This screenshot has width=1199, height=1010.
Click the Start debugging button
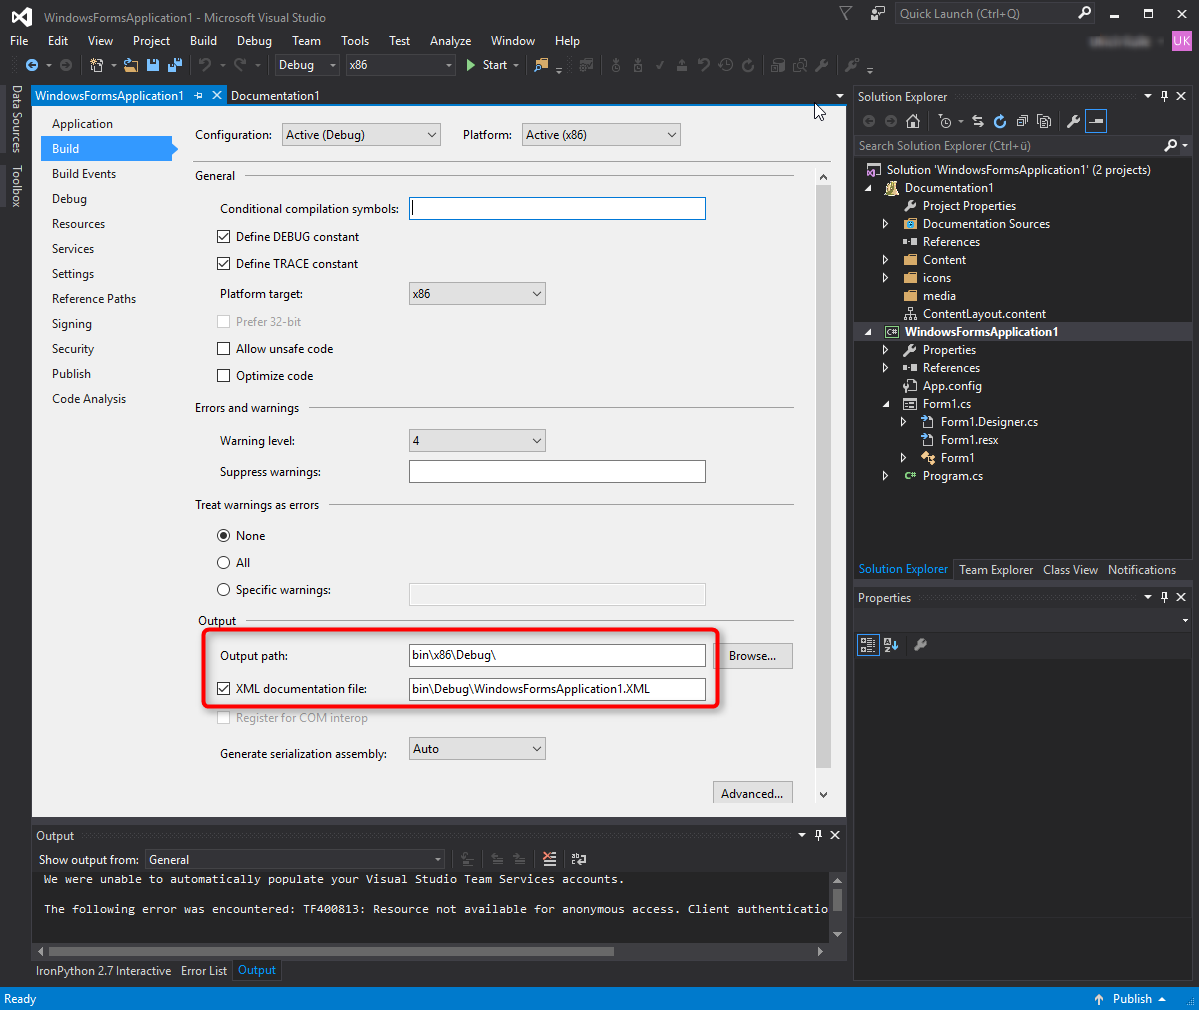487,65
